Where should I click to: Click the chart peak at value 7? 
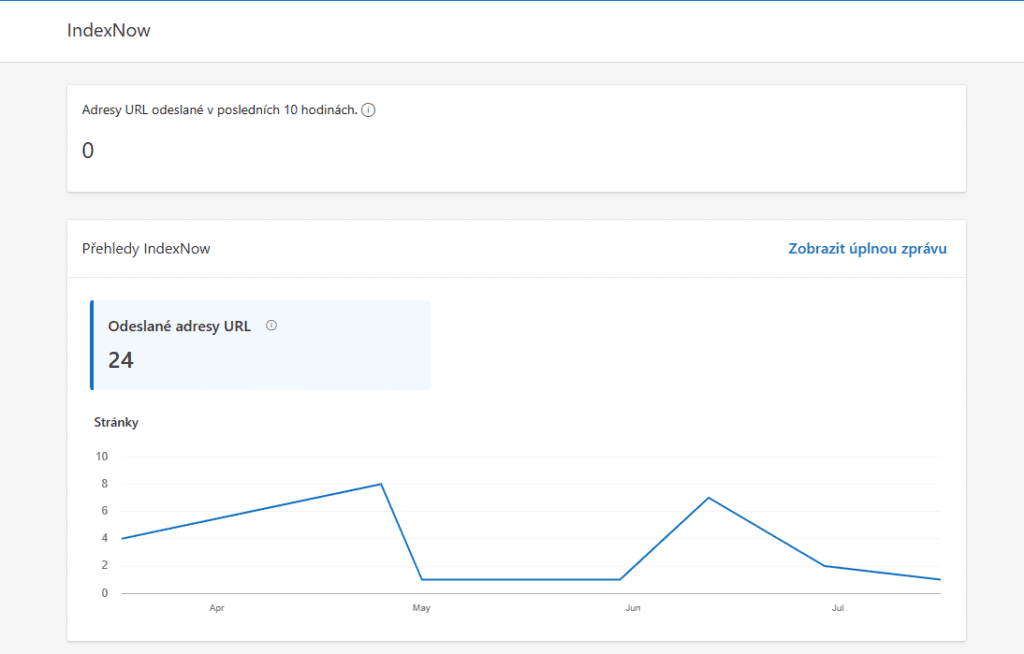click(708, 497)
